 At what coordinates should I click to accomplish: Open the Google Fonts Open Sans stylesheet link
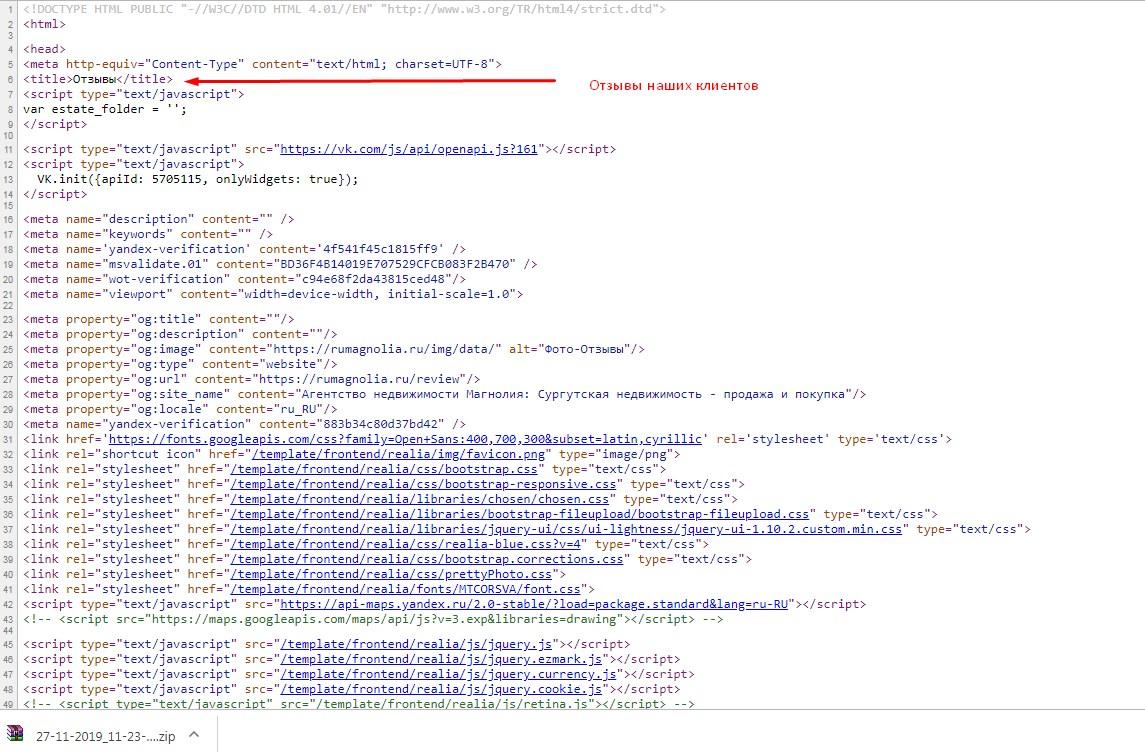[x=405, y=439]
